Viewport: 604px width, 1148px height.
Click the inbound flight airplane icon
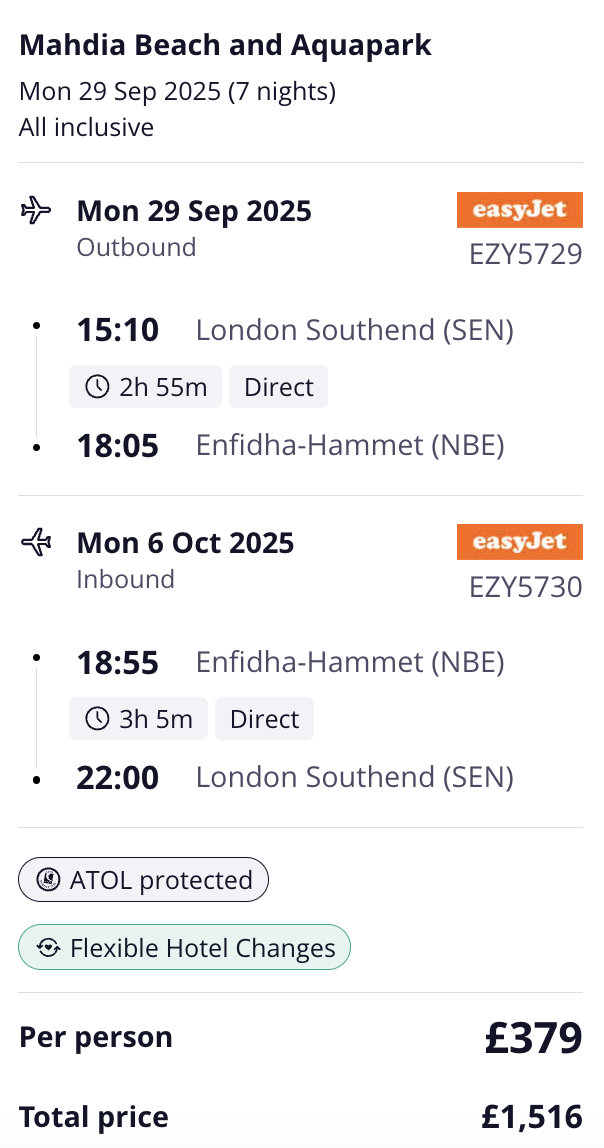[x=36, y=543]
